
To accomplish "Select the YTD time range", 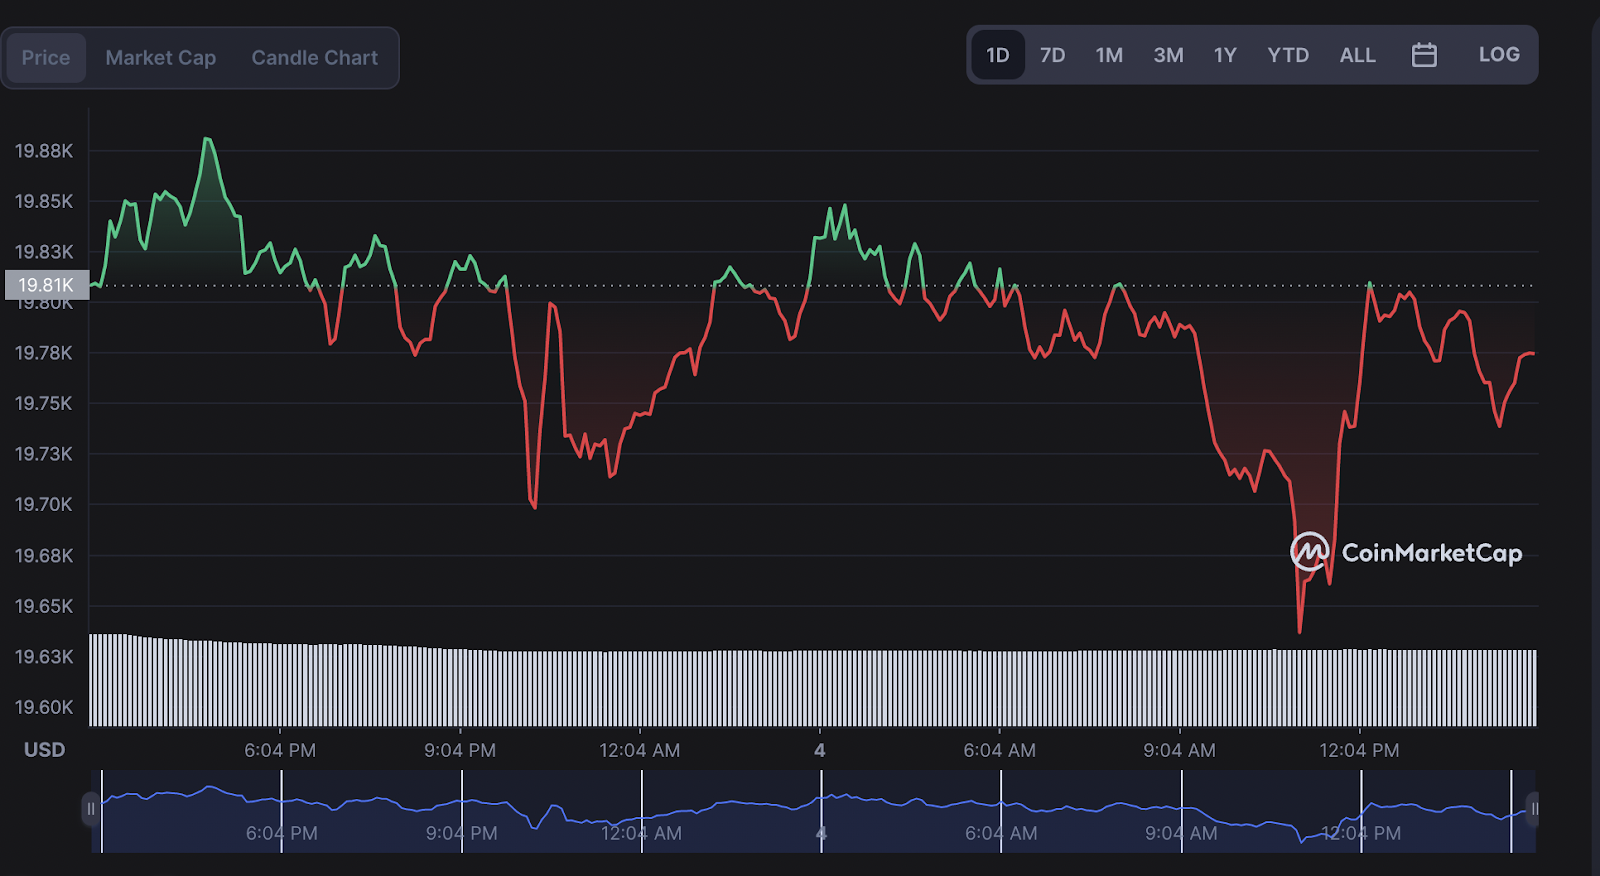I will pyautogui.click(x=1288, y=55).
